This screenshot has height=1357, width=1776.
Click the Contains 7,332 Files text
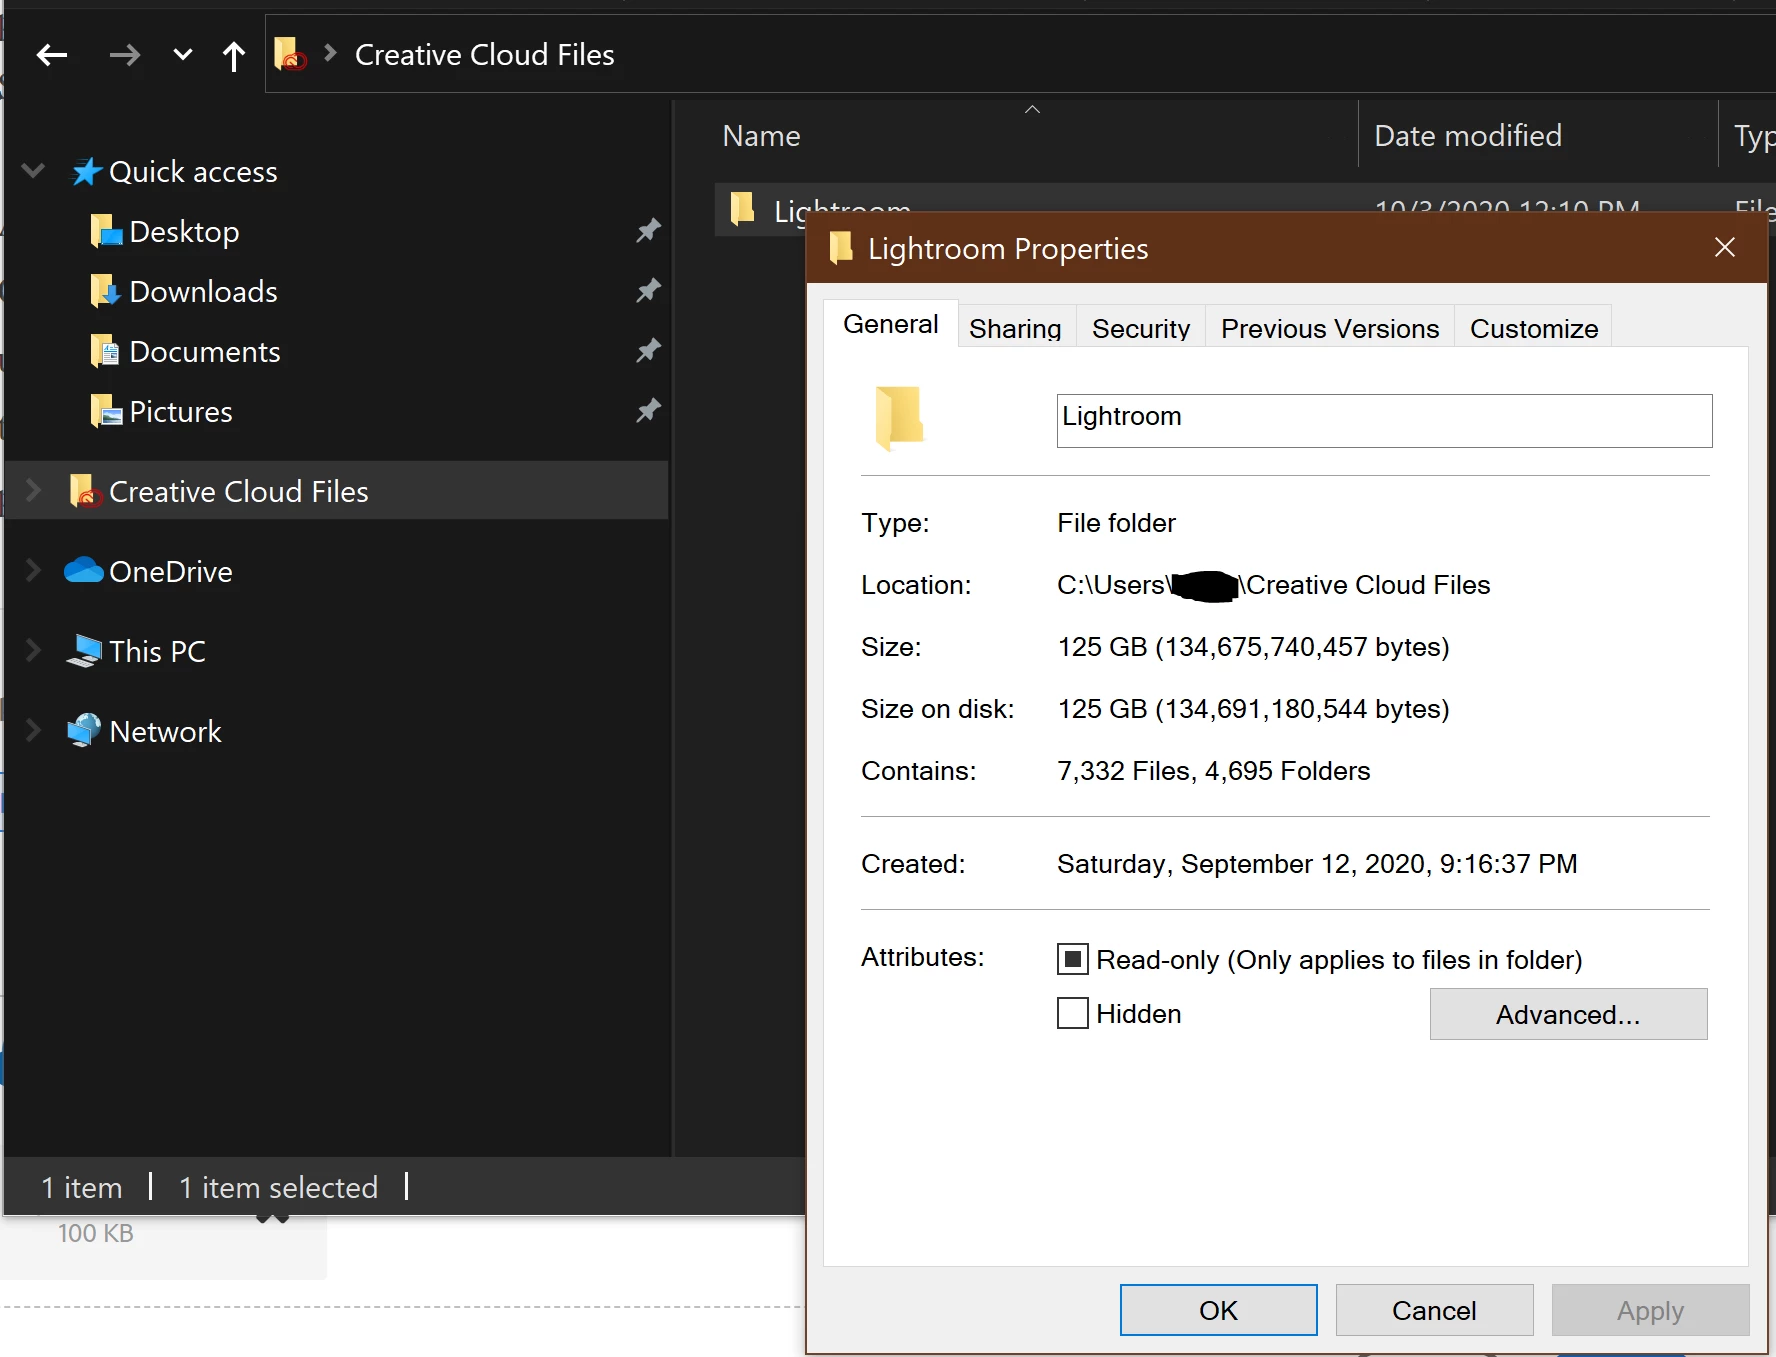1213,771
